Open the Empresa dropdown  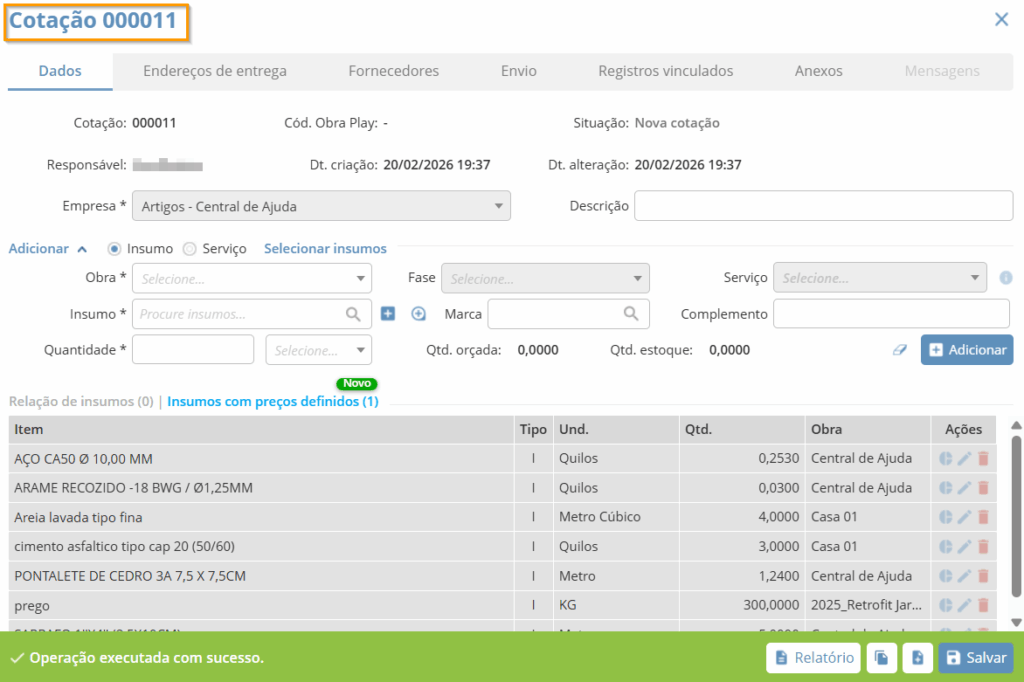pyautogui.click(x=320, y=206)
